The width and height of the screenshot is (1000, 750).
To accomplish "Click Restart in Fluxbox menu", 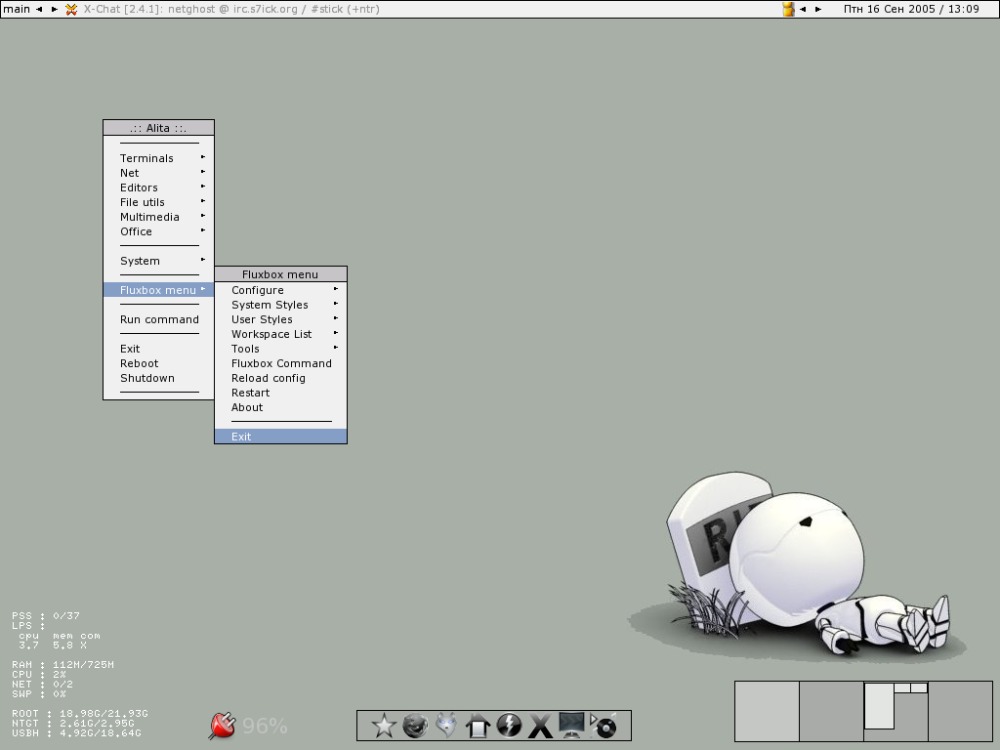I will pos(281,392).
